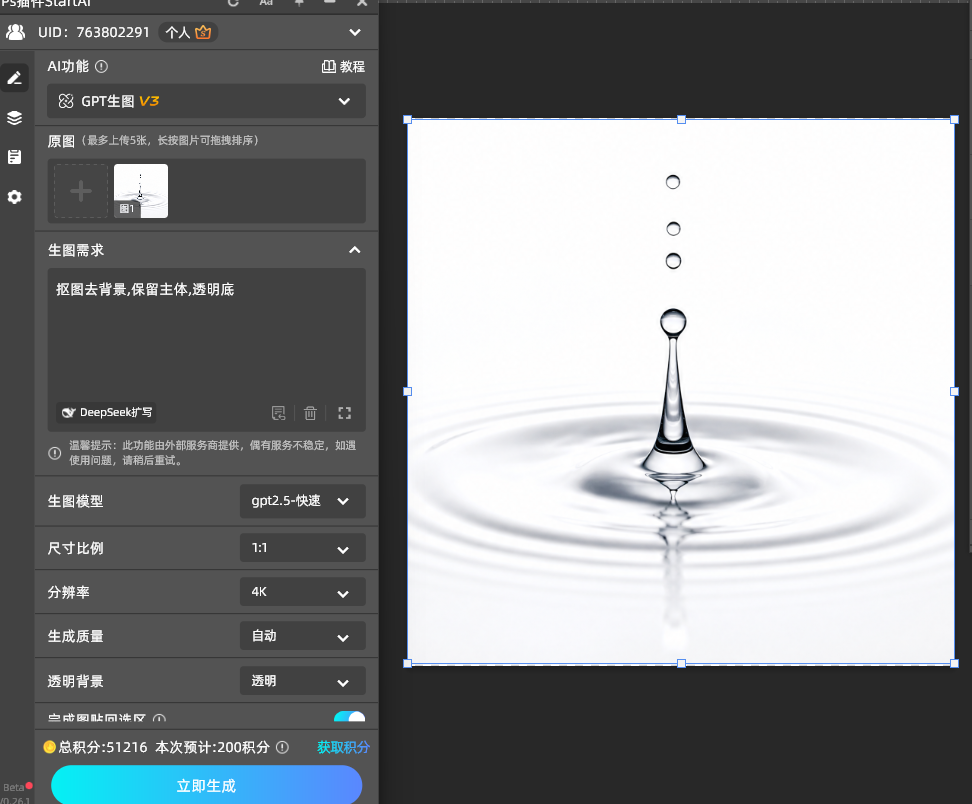The width and height of the screenshot is (972, 804).
Task: Open the 尺寸比例 1:1 dropdown
Action: coord(303,548)
